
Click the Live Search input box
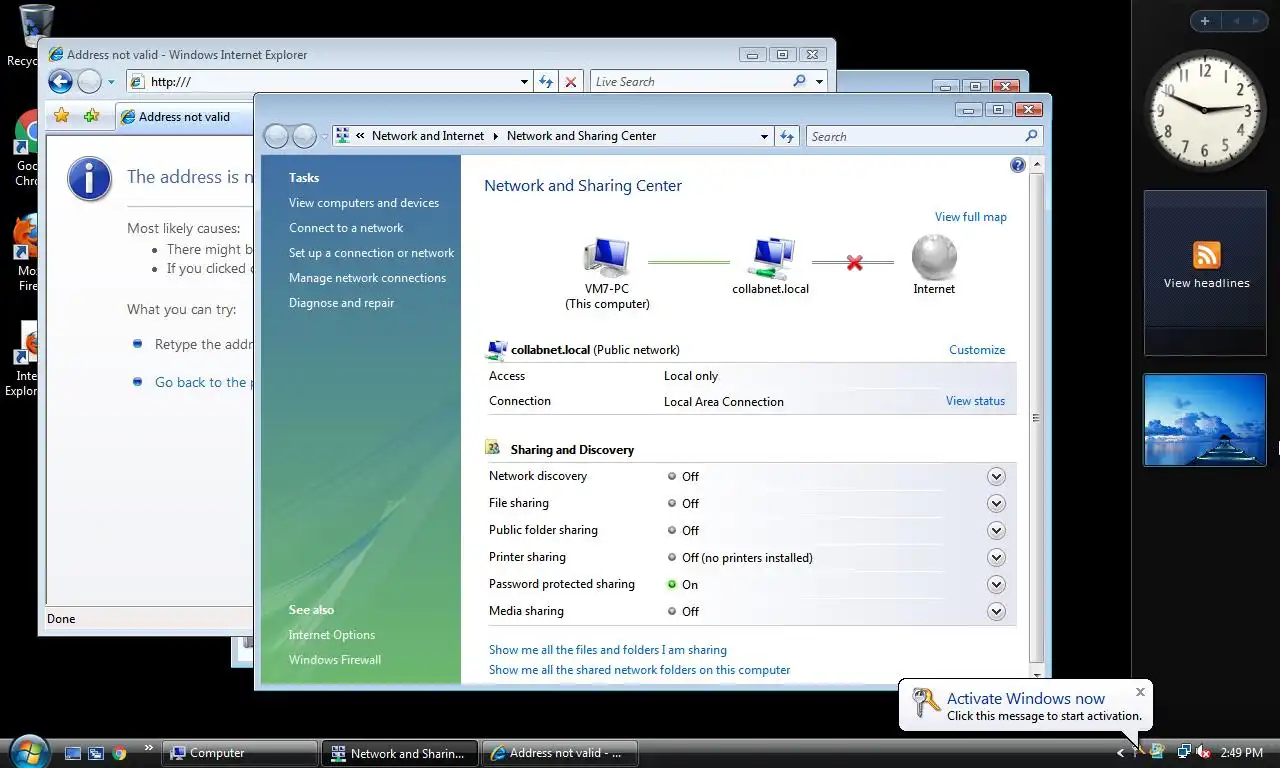690,82
